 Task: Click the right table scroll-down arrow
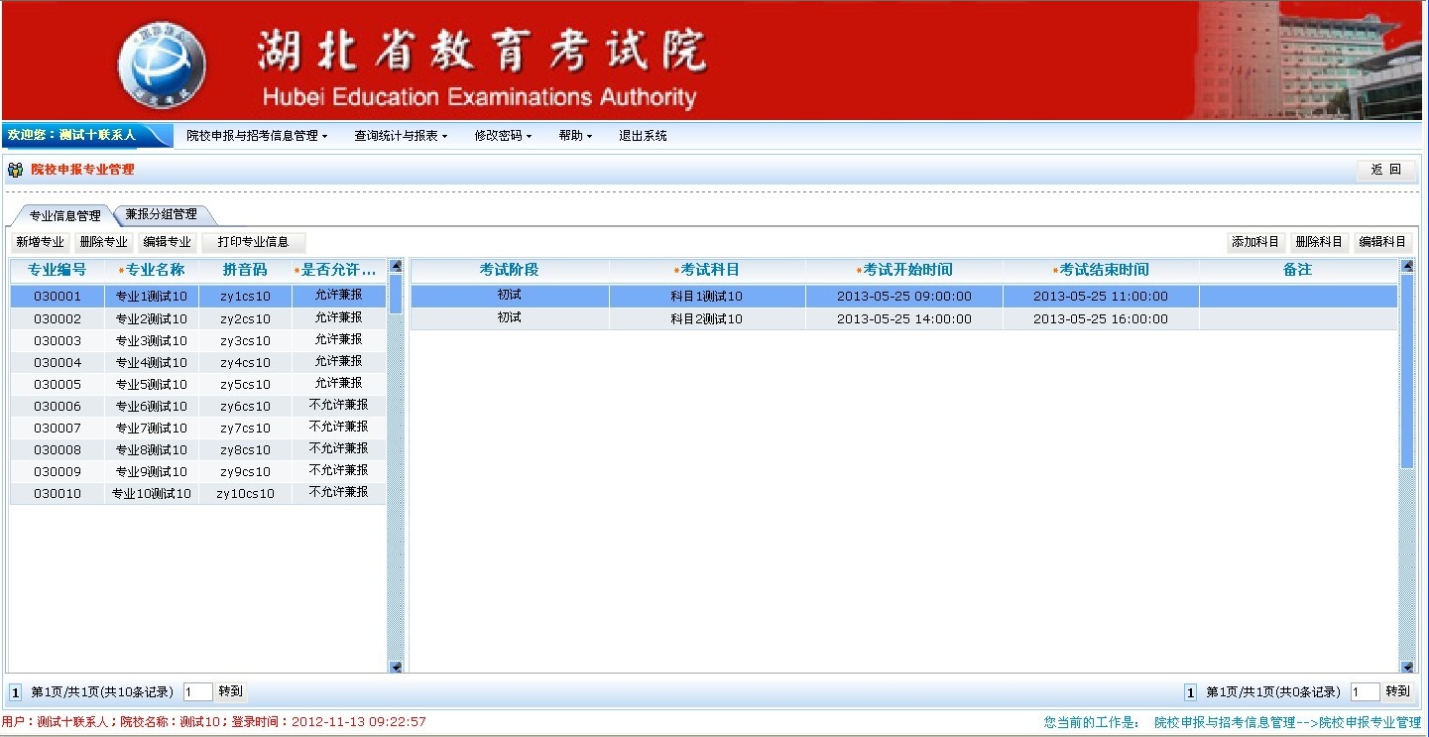click(1408, 667)
